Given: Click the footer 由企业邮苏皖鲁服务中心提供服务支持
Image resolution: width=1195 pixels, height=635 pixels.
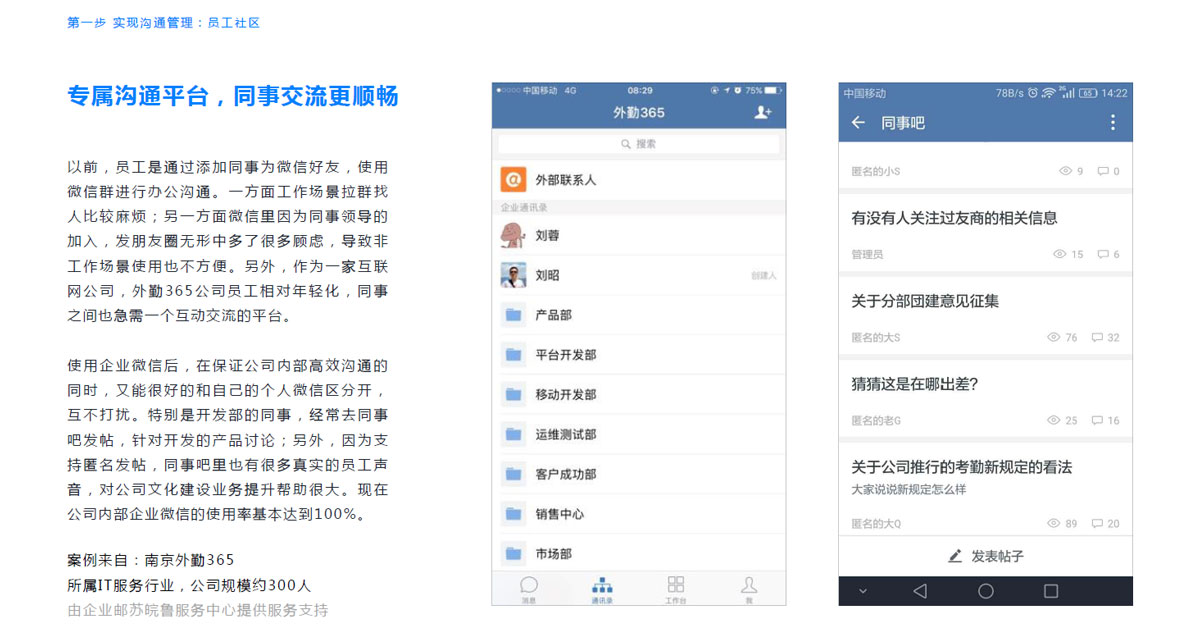Looking at the screenshot, I should (x=198, y=610).
